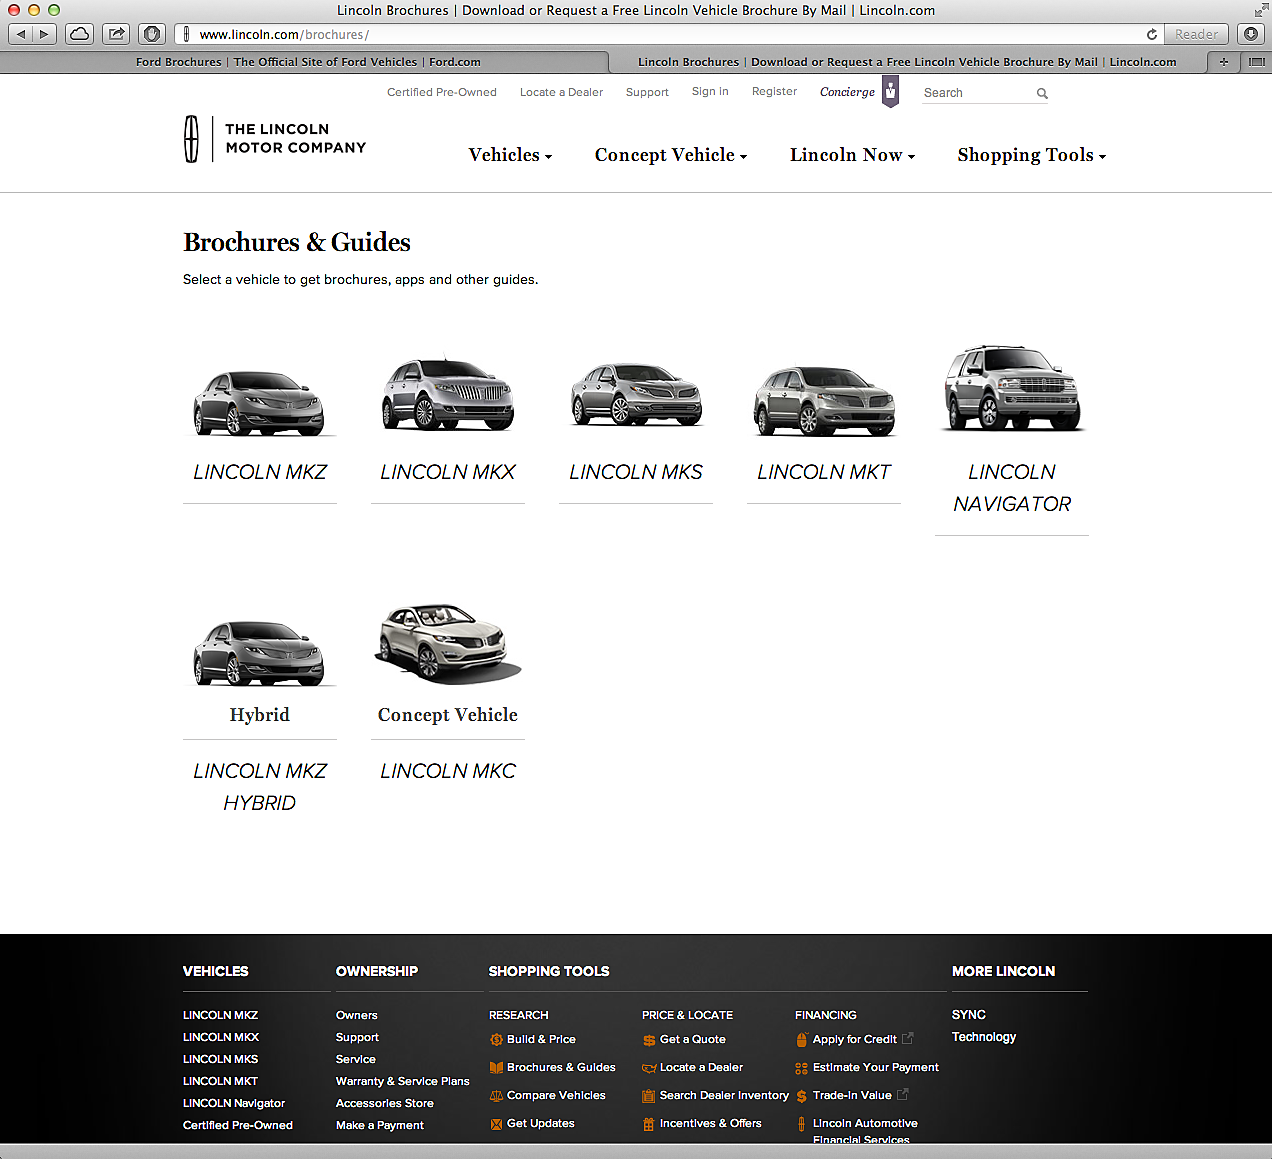
Task: Switch to the Ford Brochures tab
Action: pos(308,62)
